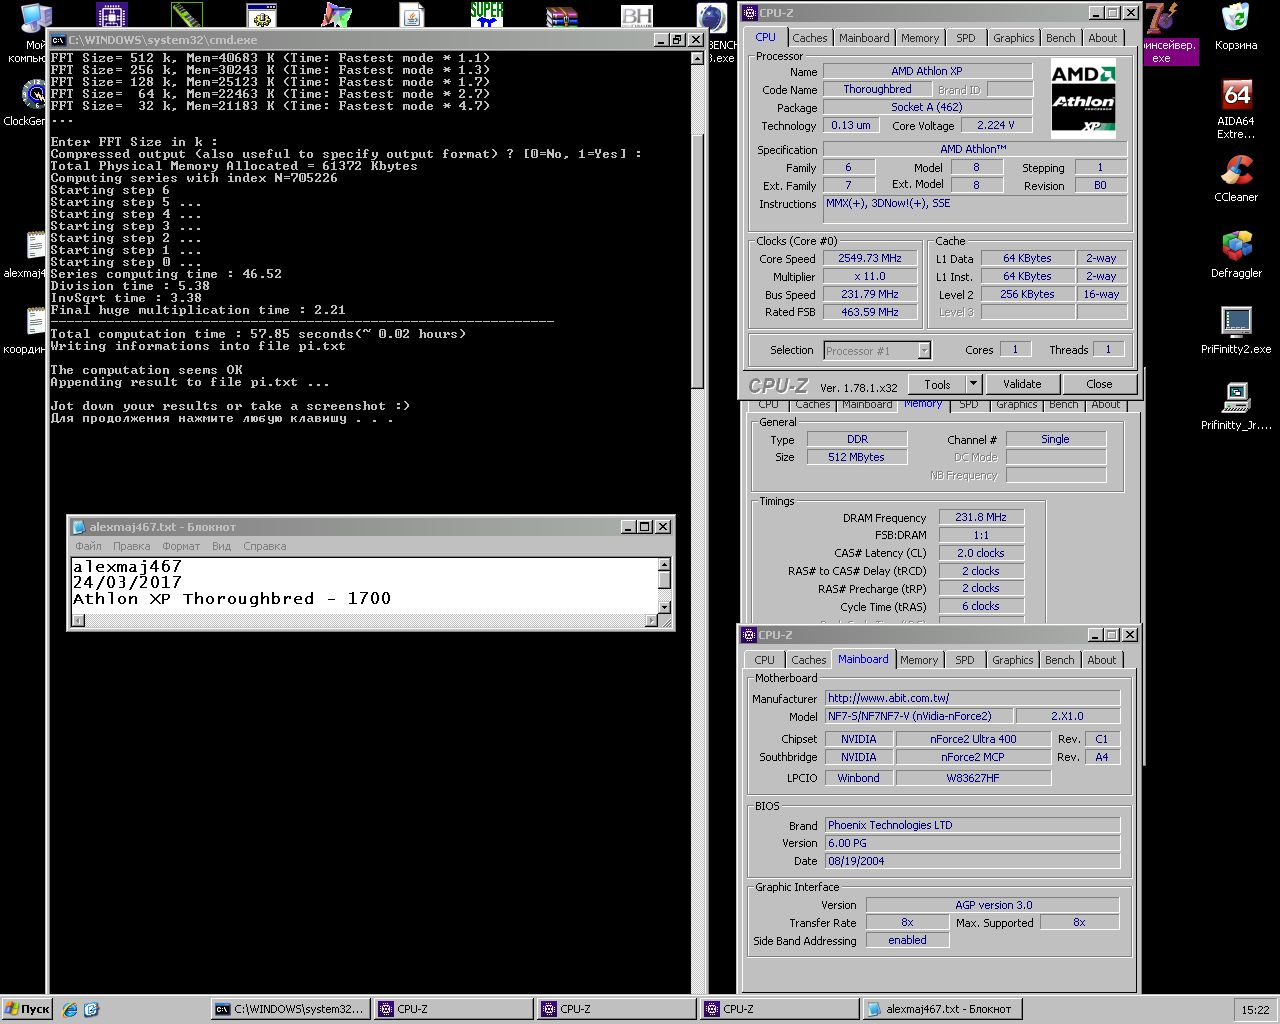Open the Правка menu in Блокнот
Image resolution: width=1280 pixels, height=1024 pixels.
tap(132, 546)
